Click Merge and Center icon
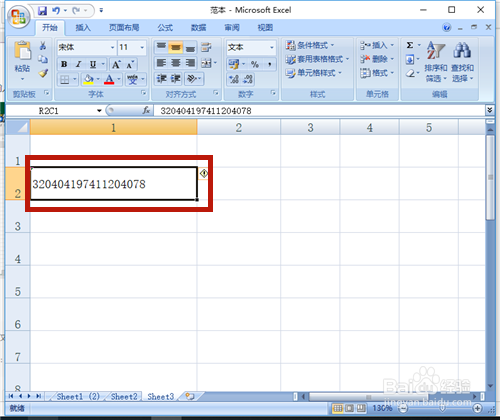 (x=206, y=63)
